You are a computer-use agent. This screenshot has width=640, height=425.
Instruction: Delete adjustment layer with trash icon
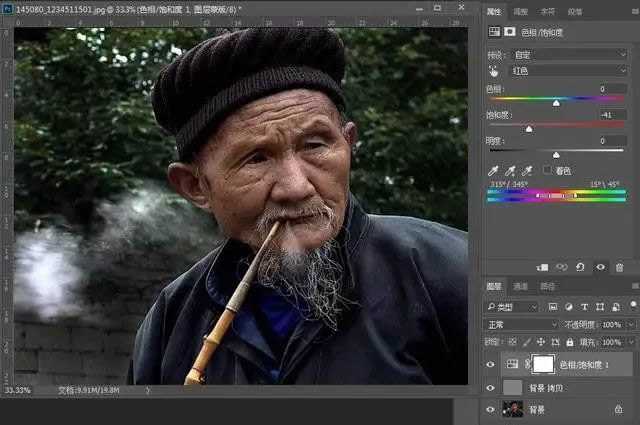click(x=620, y=267)
